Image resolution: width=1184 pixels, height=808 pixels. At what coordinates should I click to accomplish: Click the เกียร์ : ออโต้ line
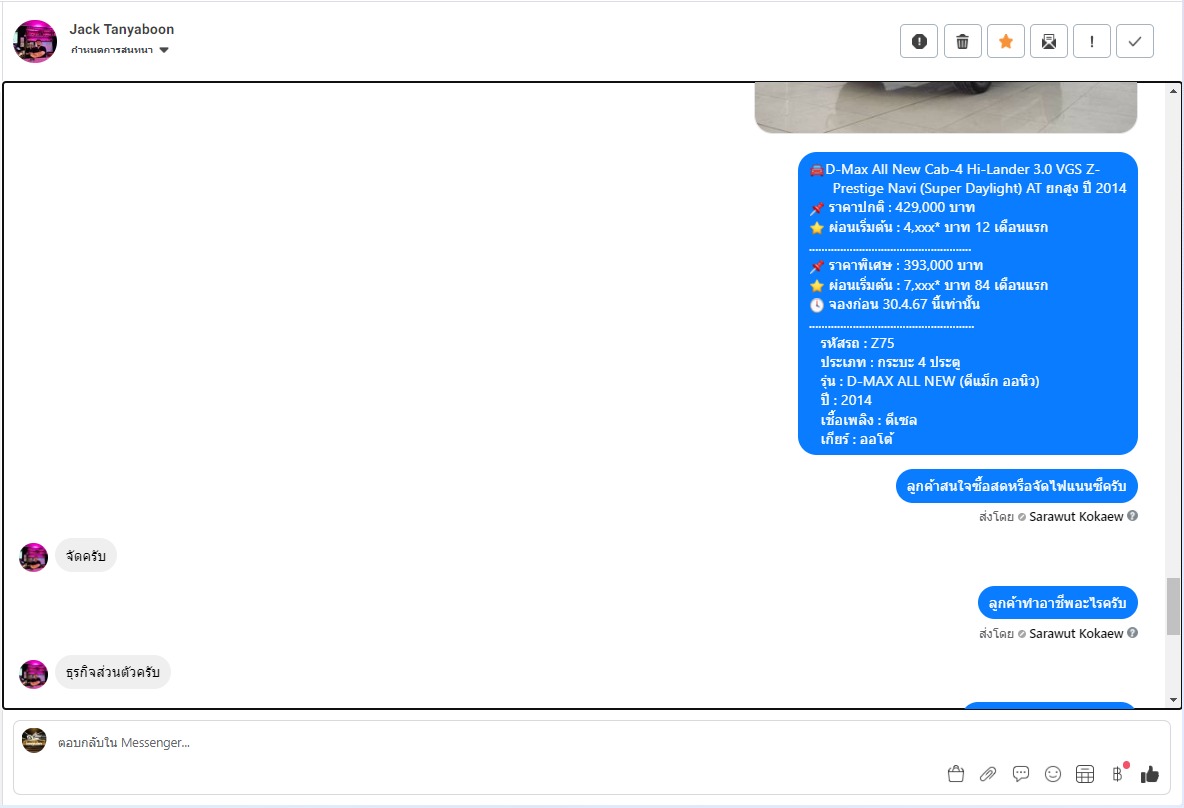[x=856, y=439]
